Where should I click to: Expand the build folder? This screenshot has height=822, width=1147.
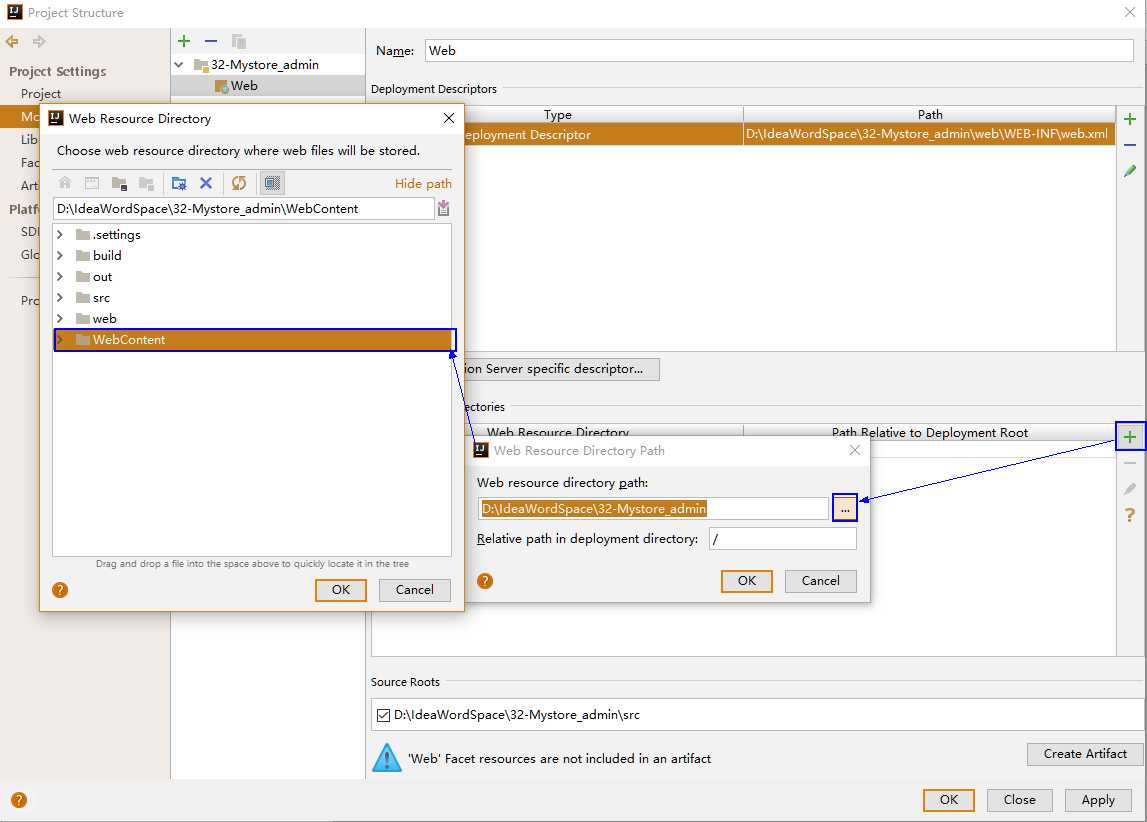click(x=60, y=255)
